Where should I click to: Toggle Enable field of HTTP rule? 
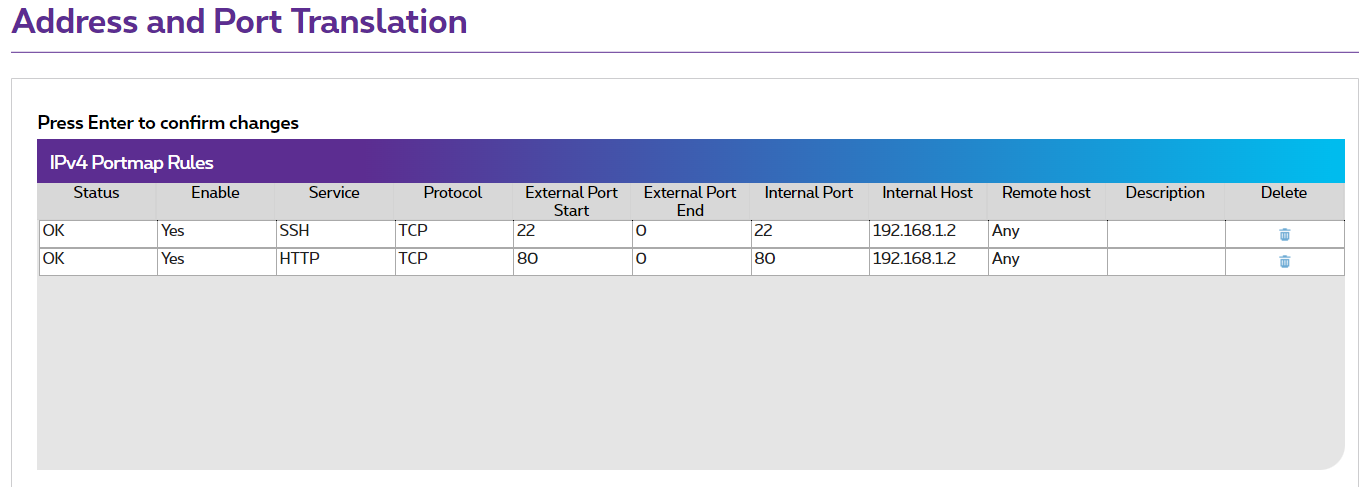pos(216,260)
